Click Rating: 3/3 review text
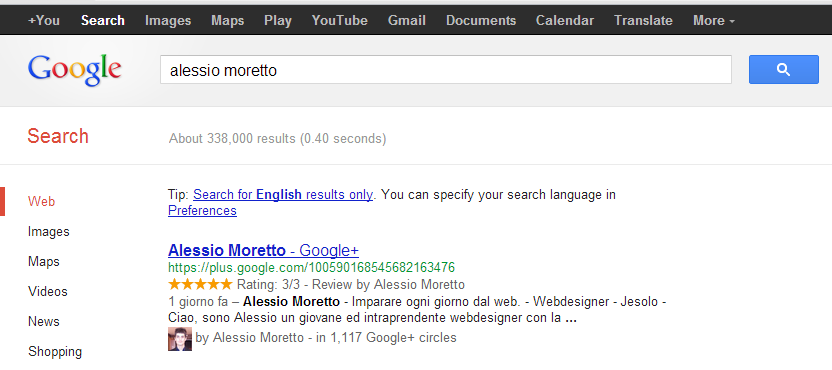 (x=351, y=285)
